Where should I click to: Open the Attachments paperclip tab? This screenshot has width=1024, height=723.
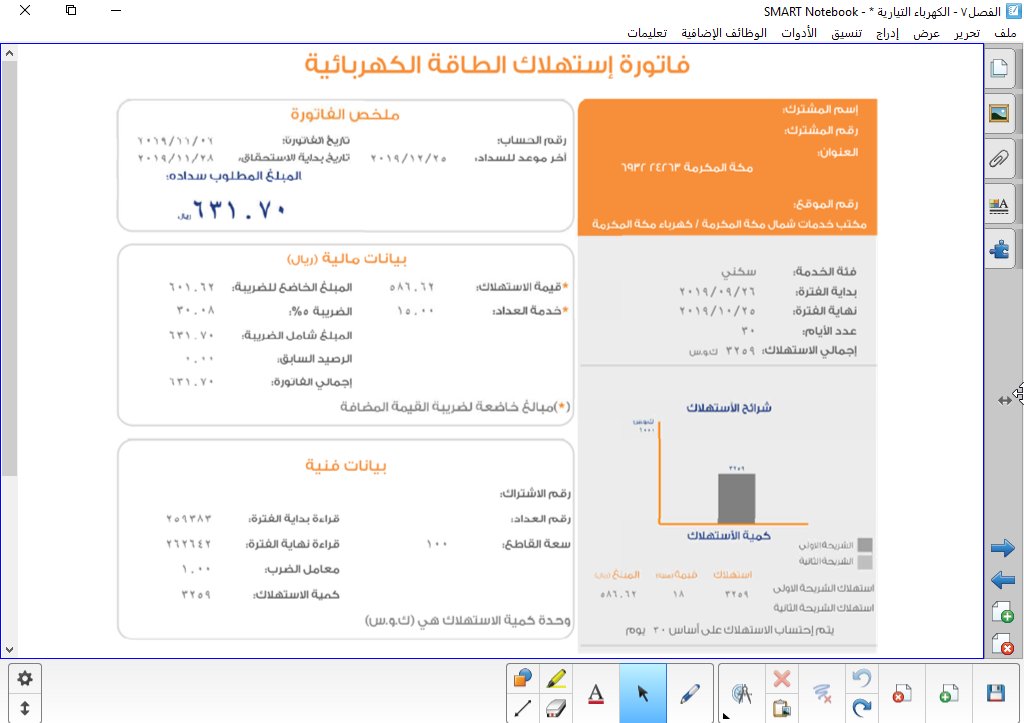click(999, 159)
